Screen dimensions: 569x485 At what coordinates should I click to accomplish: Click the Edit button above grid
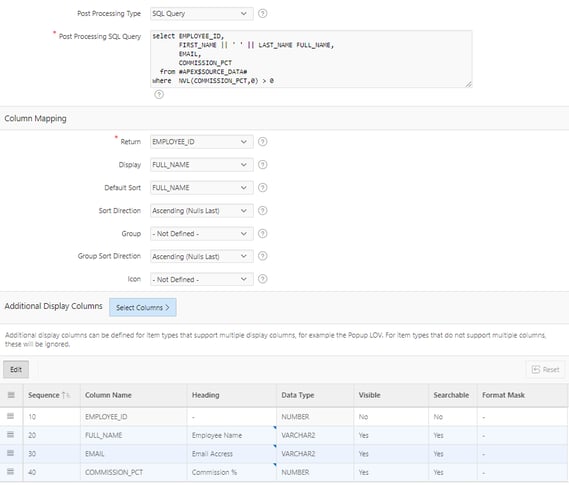pyautogui.click(x=16, y=369)
